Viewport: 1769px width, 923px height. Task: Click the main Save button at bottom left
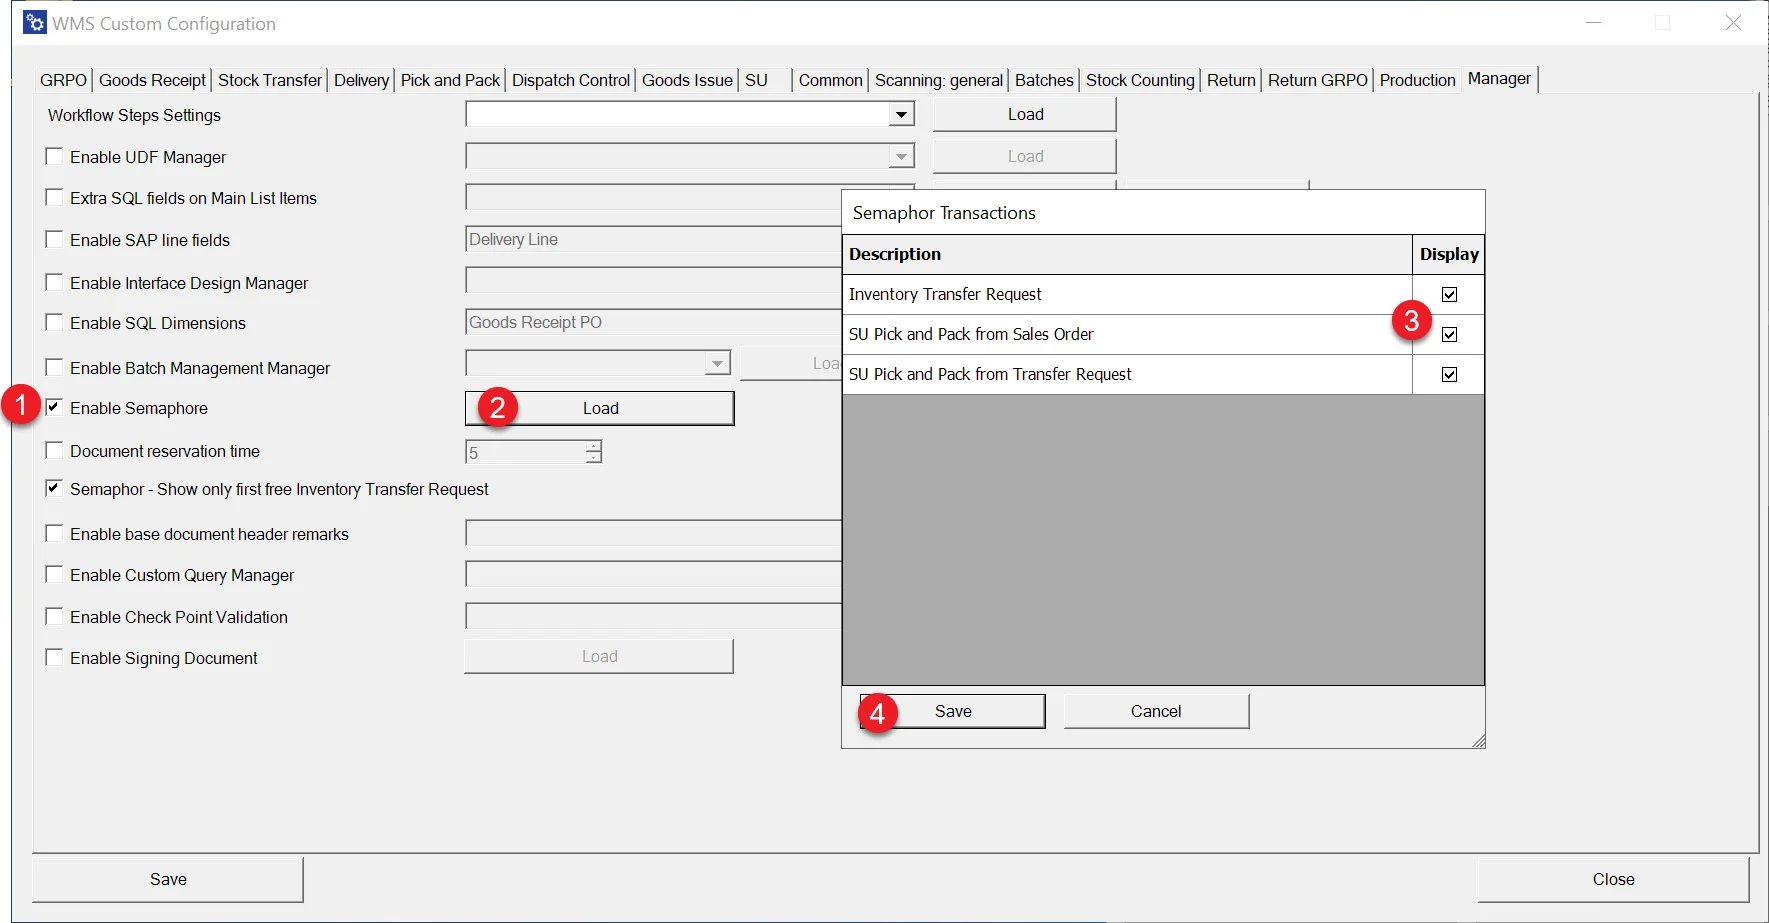[x=168, y=879]
